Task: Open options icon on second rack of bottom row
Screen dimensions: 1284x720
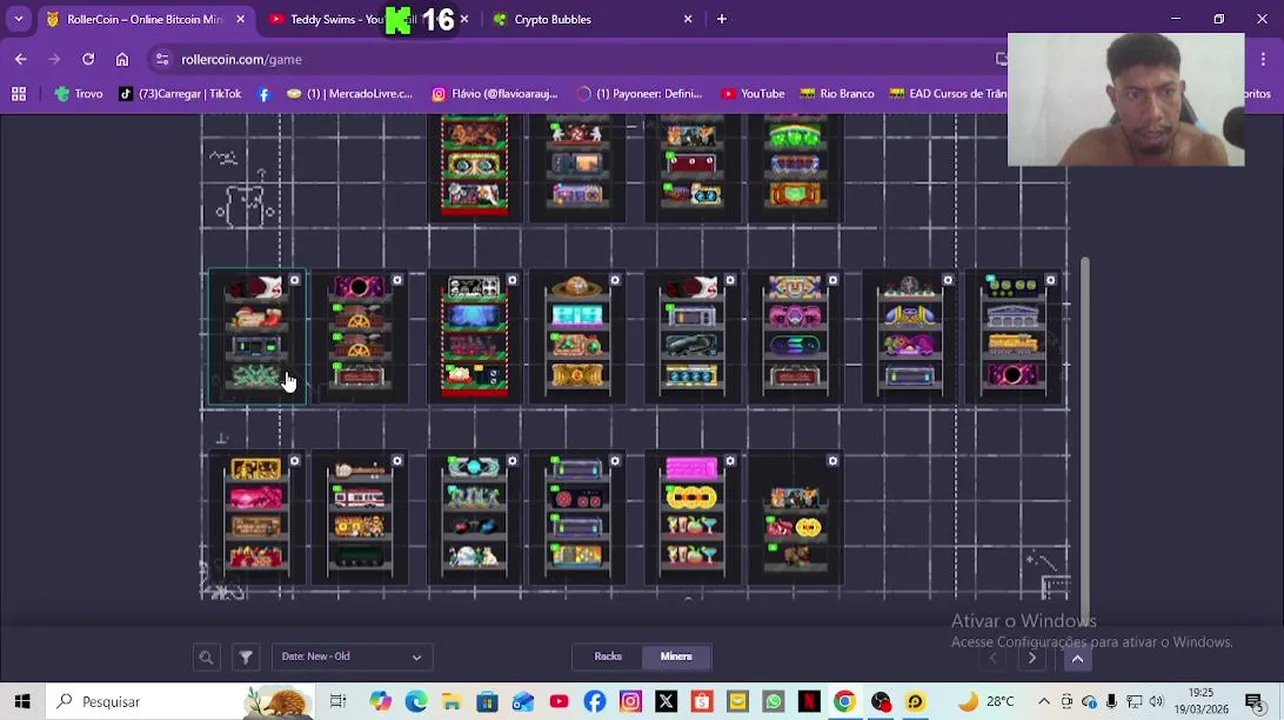Action: click(397, 461)
